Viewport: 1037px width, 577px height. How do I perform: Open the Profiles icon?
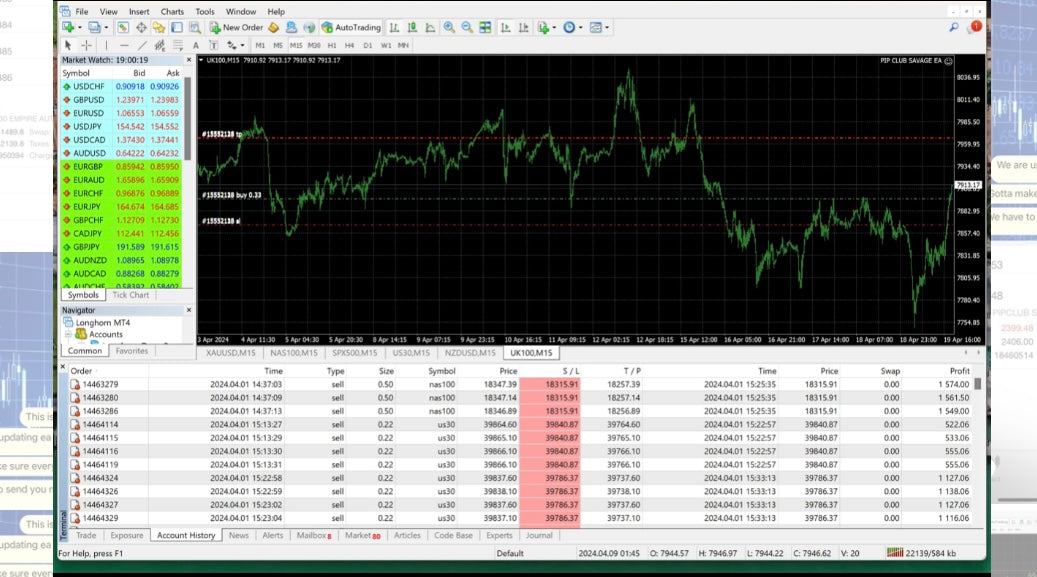(x=95, y=27)
